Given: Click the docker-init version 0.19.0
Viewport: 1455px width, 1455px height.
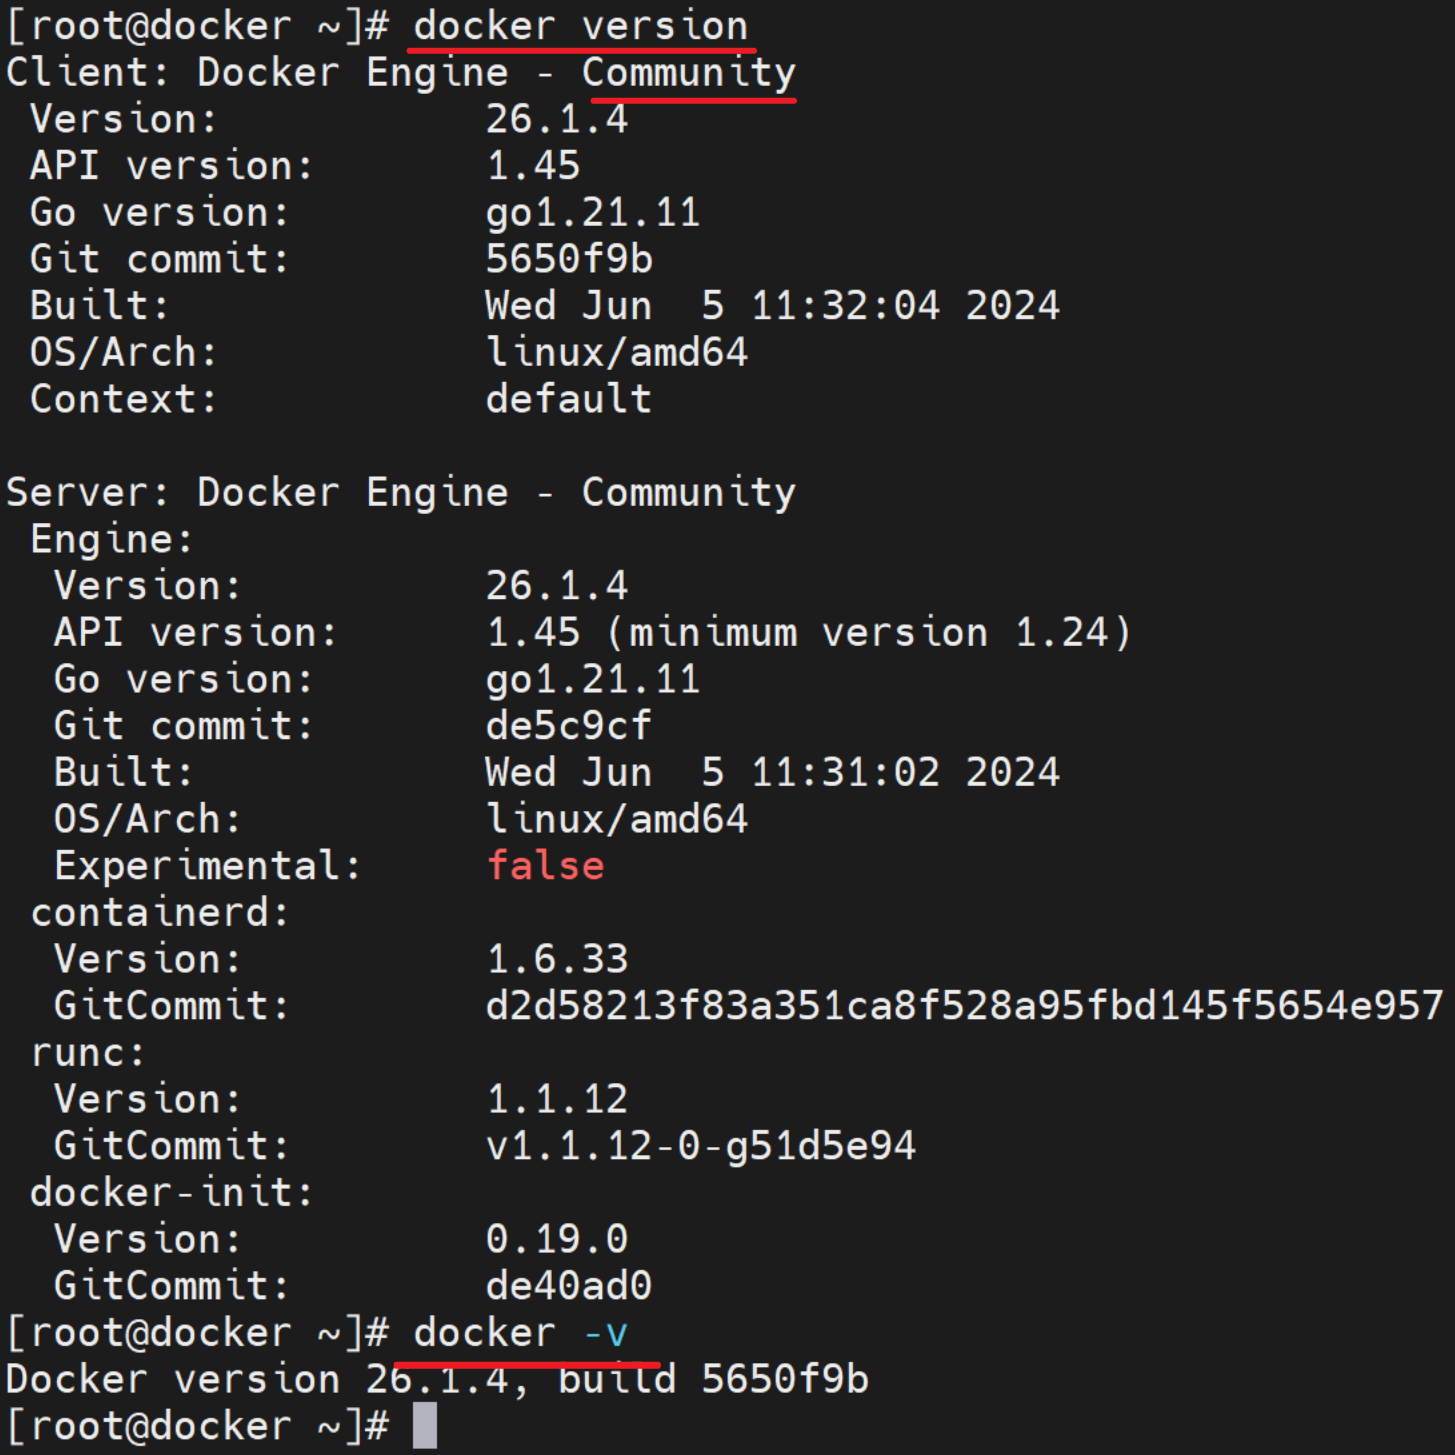Looking at the screenshot, I should (556, 1239).
